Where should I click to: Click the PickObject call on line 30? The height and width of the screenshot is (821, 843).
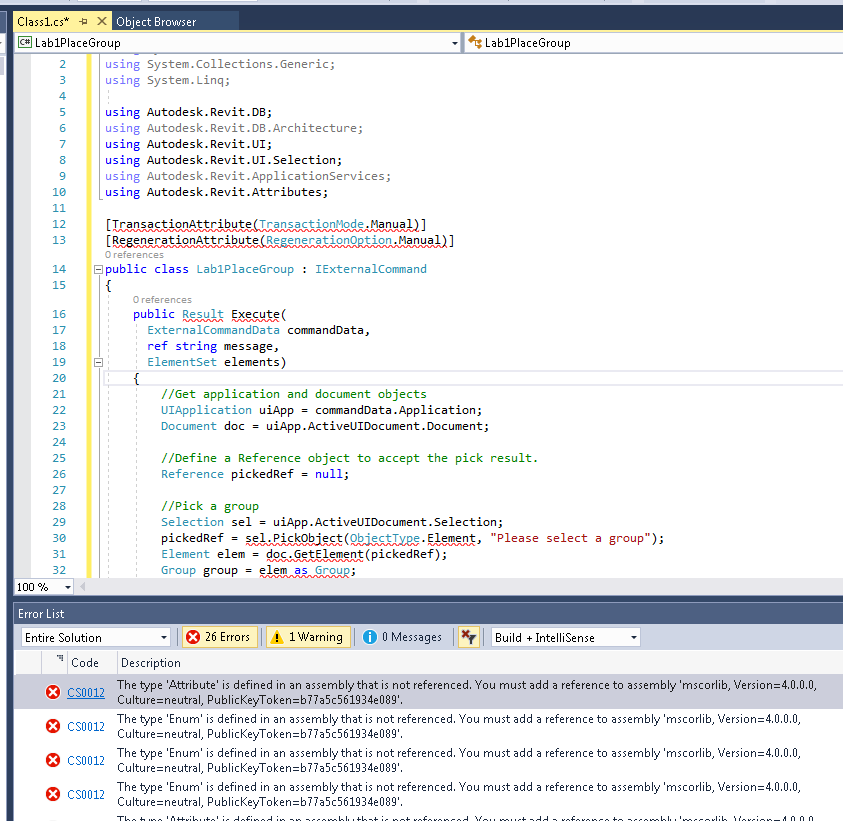(307, 538)
